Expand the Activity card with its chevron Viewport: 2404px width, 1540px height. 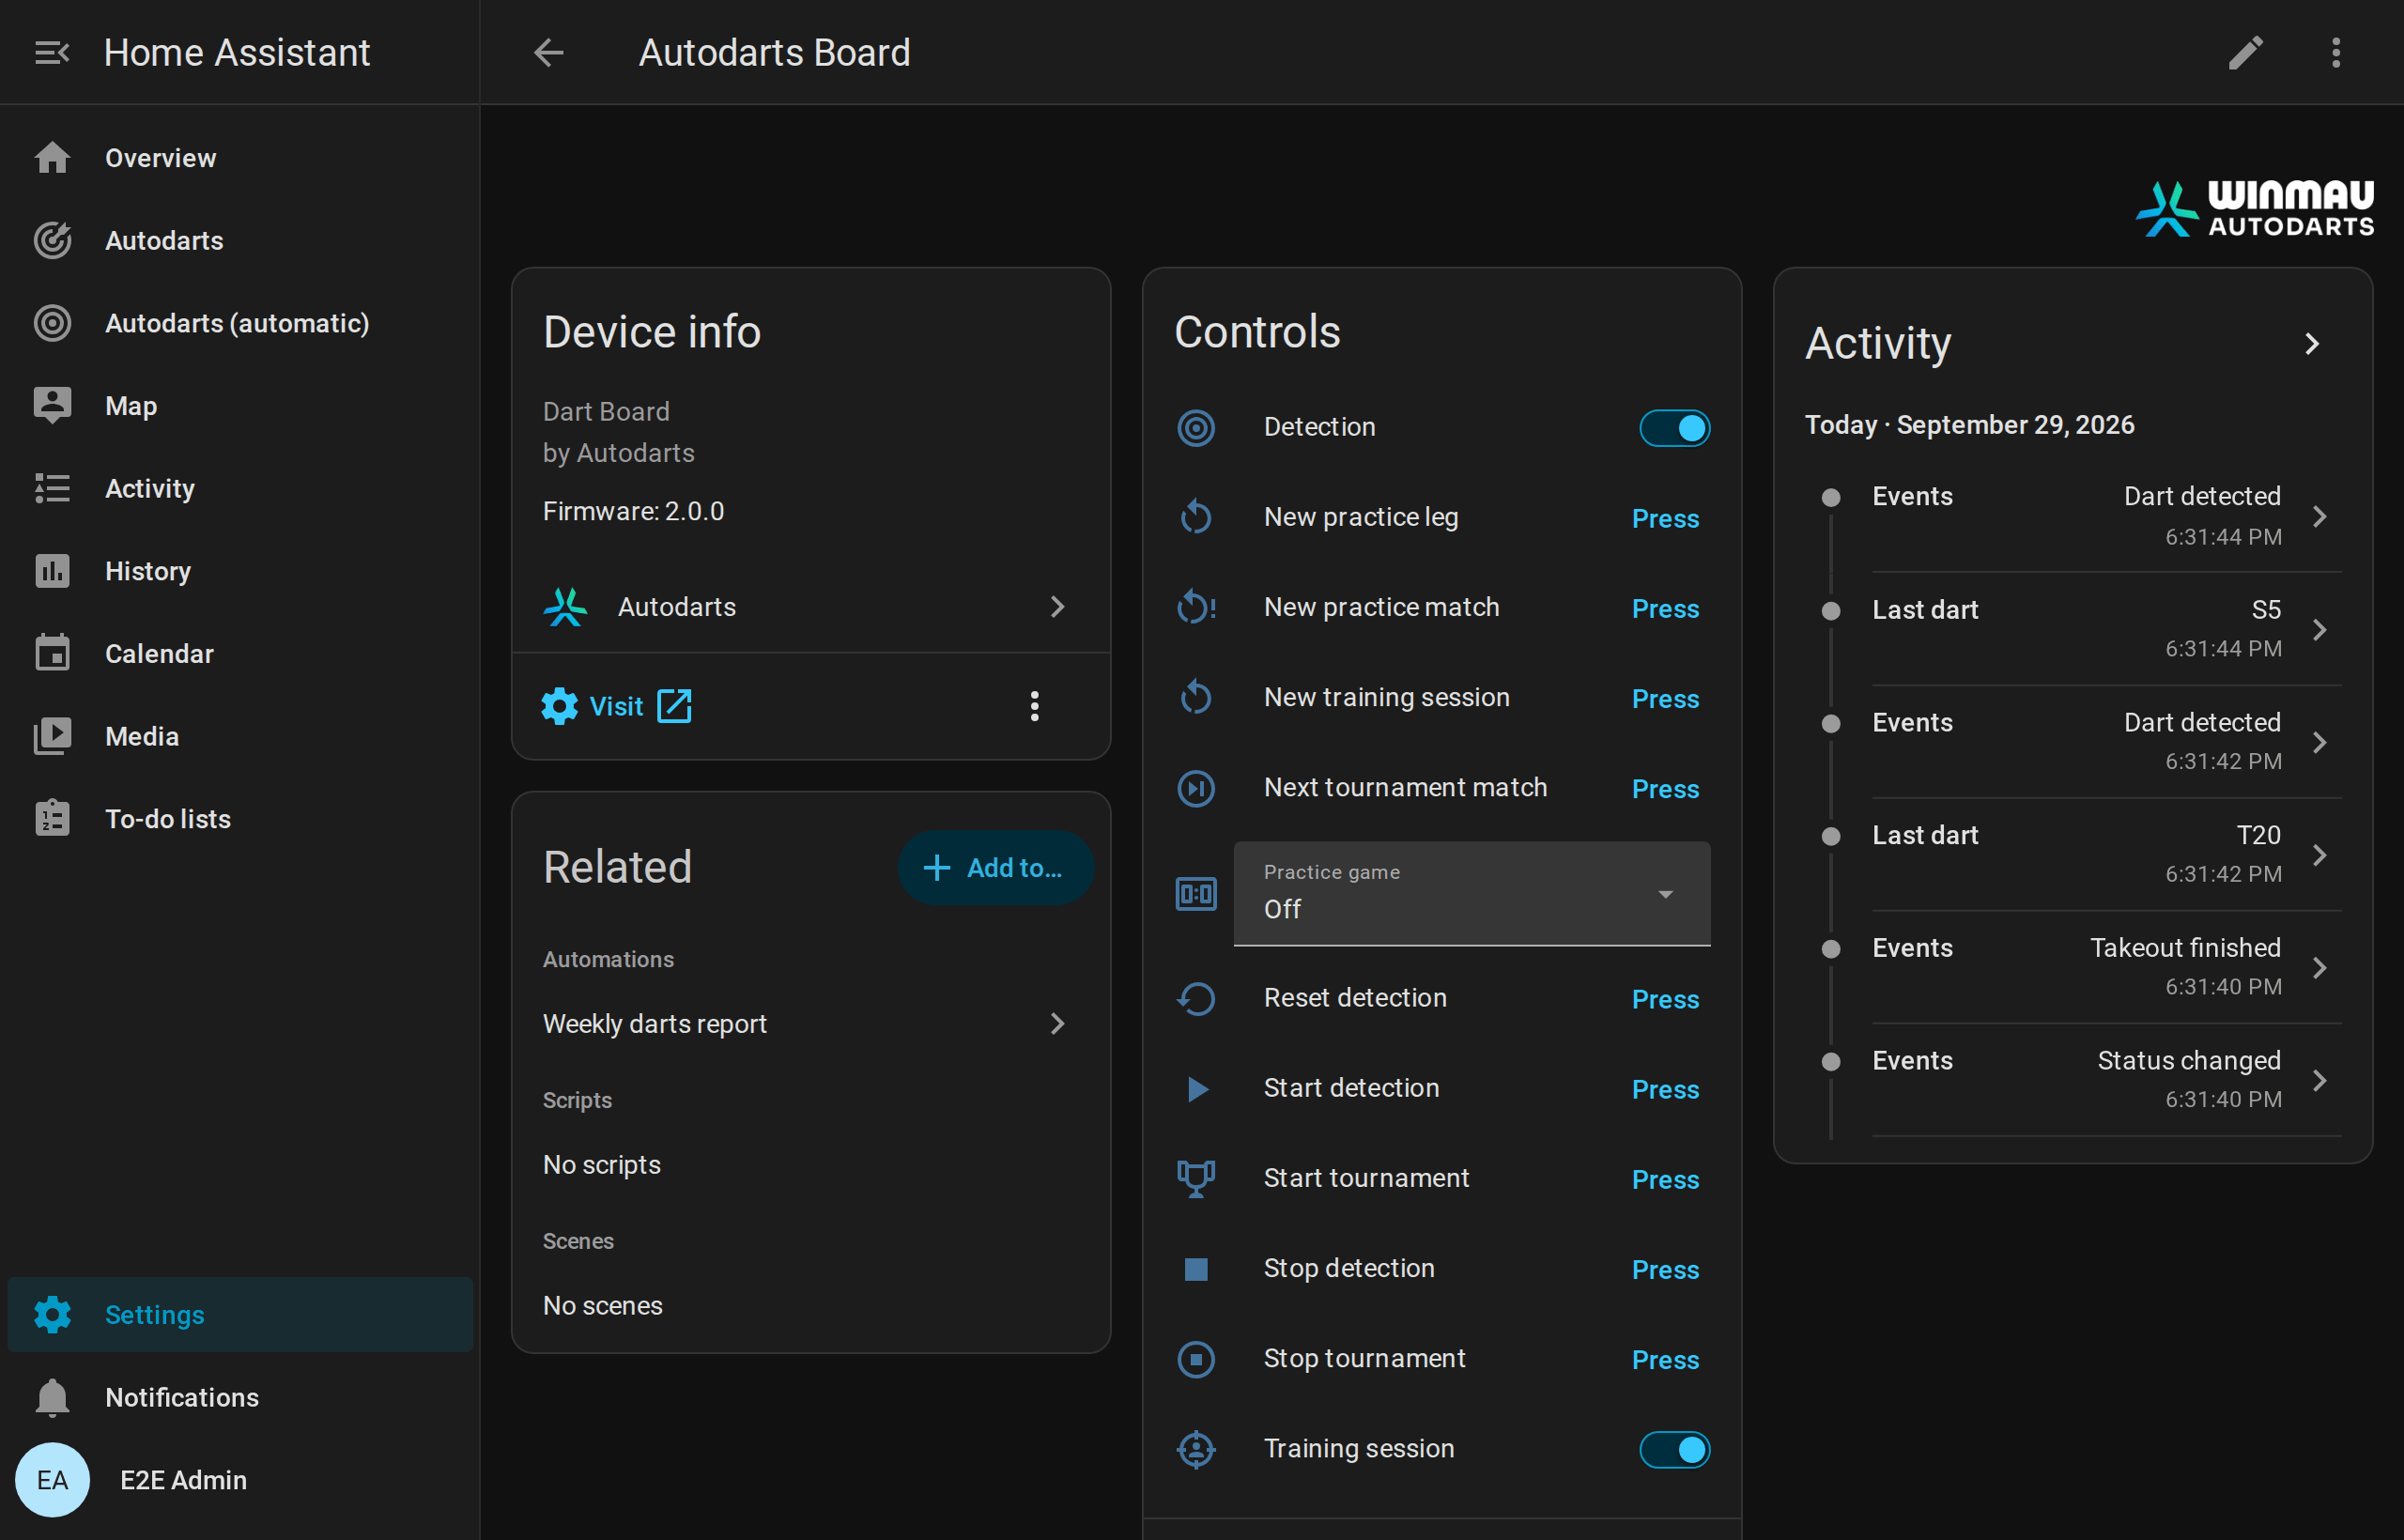(2311, 344)
